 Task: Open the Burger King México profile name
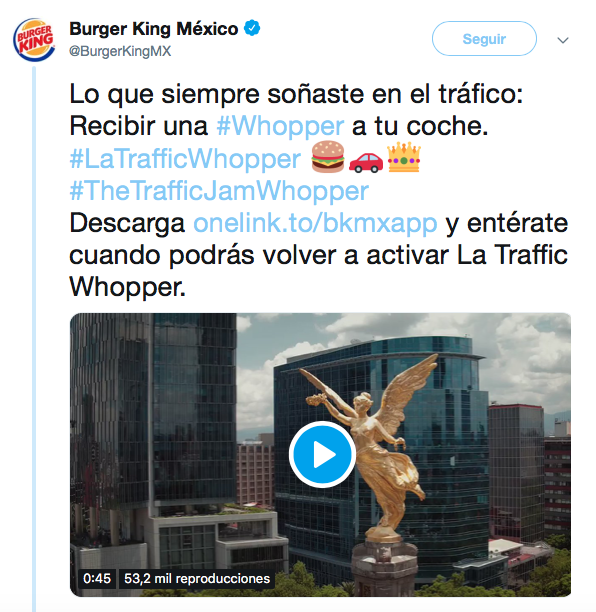click(x=154, y=28)
